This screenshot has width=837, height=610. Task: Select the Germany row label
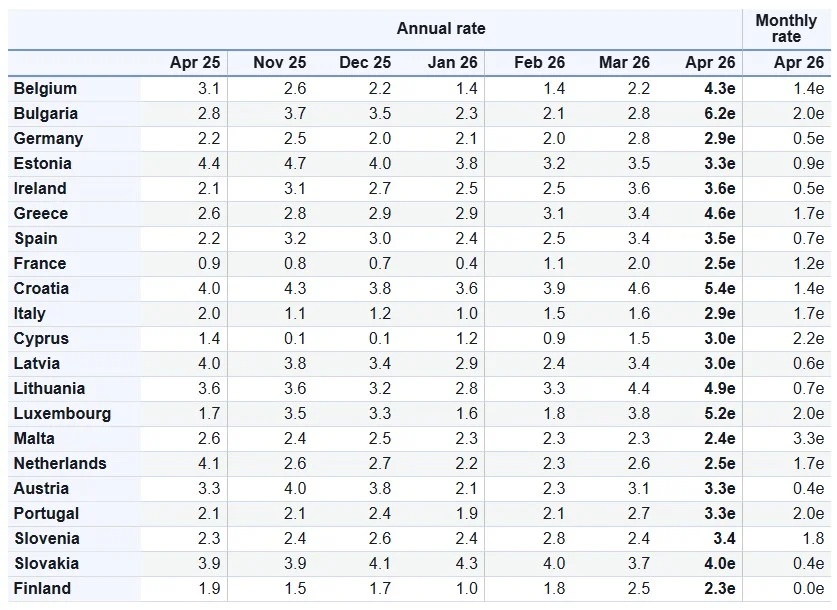point(48,139)
